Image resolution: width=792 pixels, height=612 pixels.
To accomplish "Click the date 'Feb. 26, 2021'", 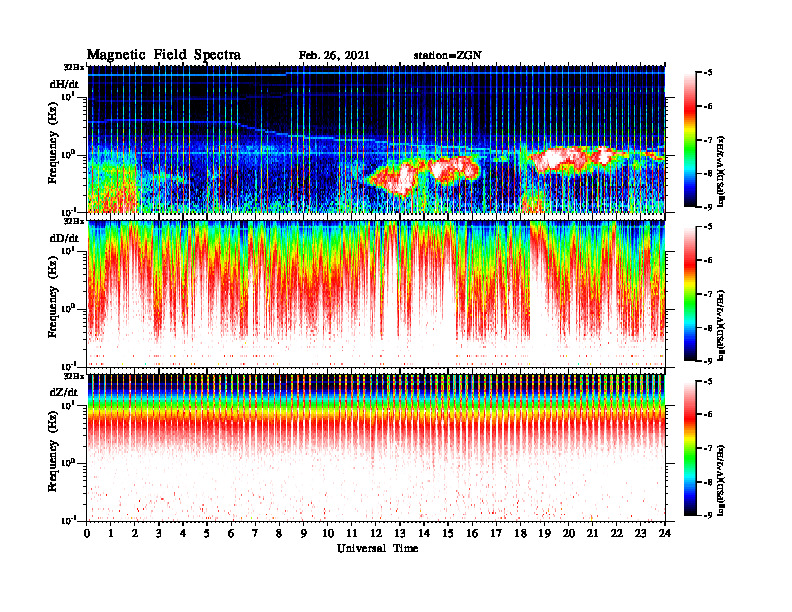I will 334,55.
